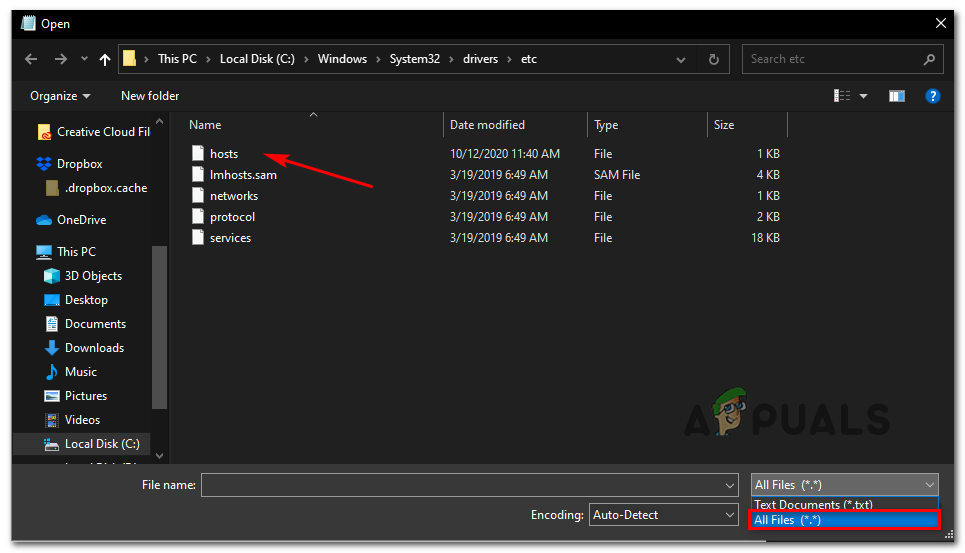
Task: Click the hosts file icon
Action: 198,153
